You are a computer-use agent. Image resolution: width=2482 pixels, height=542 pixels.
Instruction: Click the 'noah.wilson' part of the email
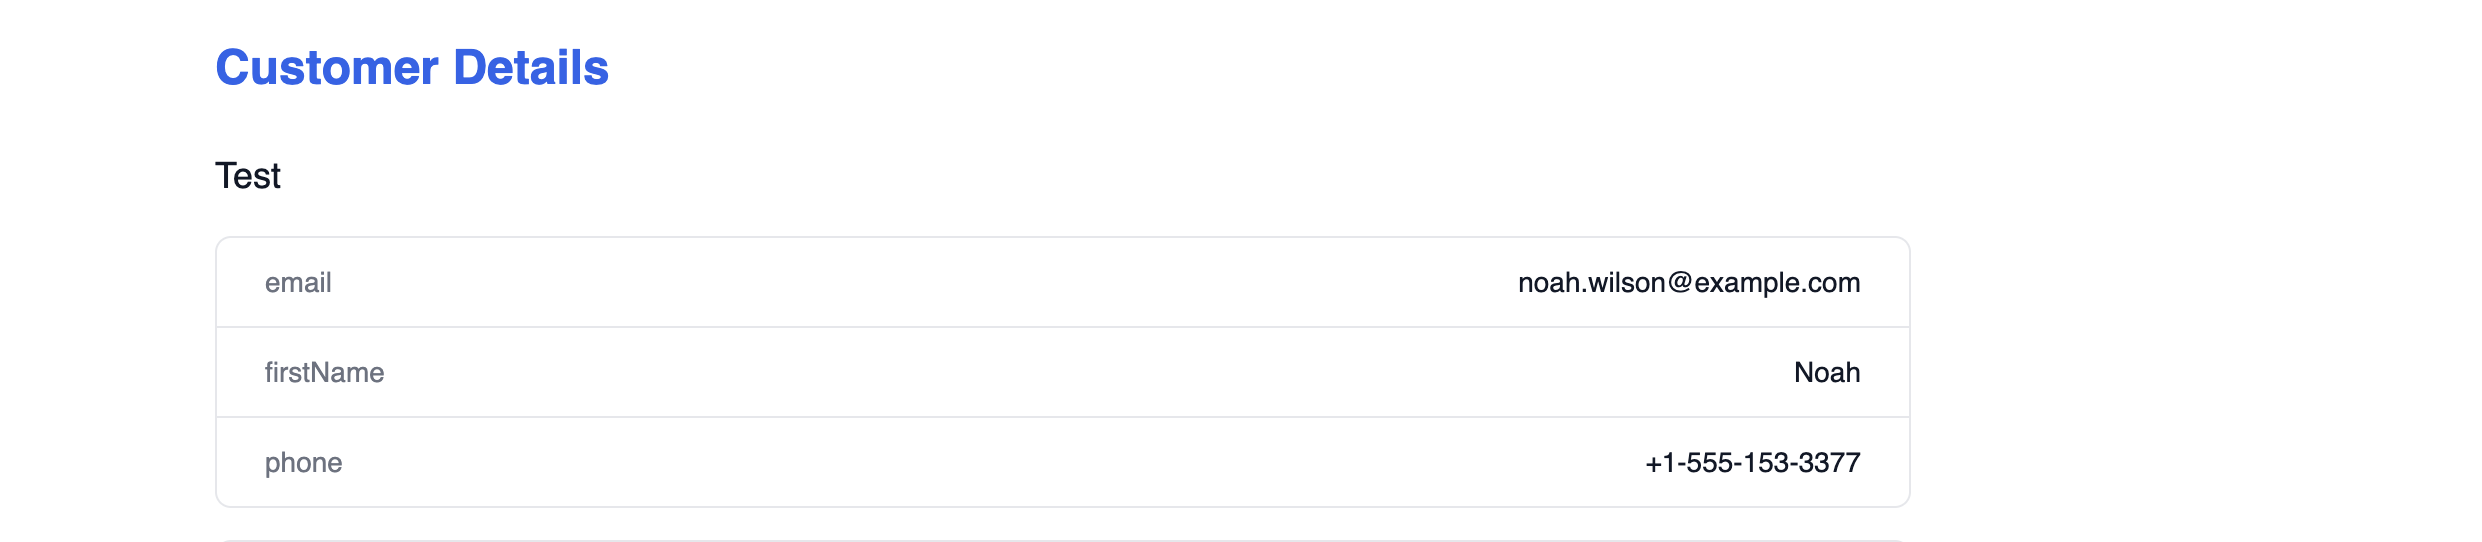coord(1591,283)
